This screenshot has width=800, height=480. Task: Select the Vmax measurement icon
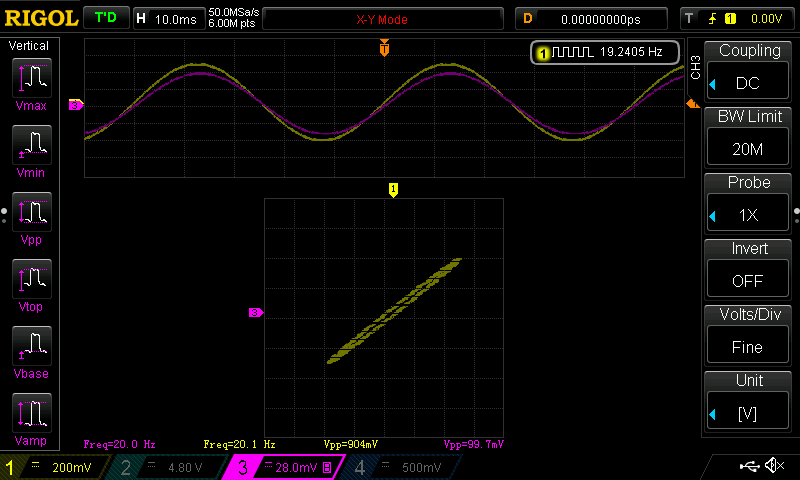coord(32,78)
